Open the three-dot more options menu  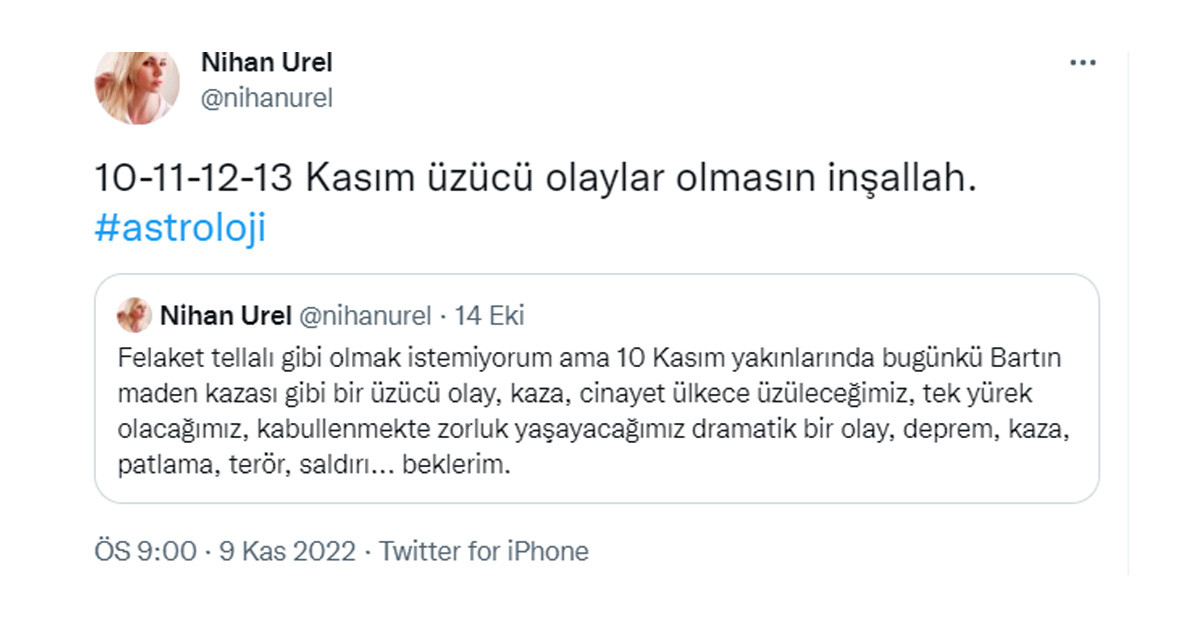pos(1083,62)
